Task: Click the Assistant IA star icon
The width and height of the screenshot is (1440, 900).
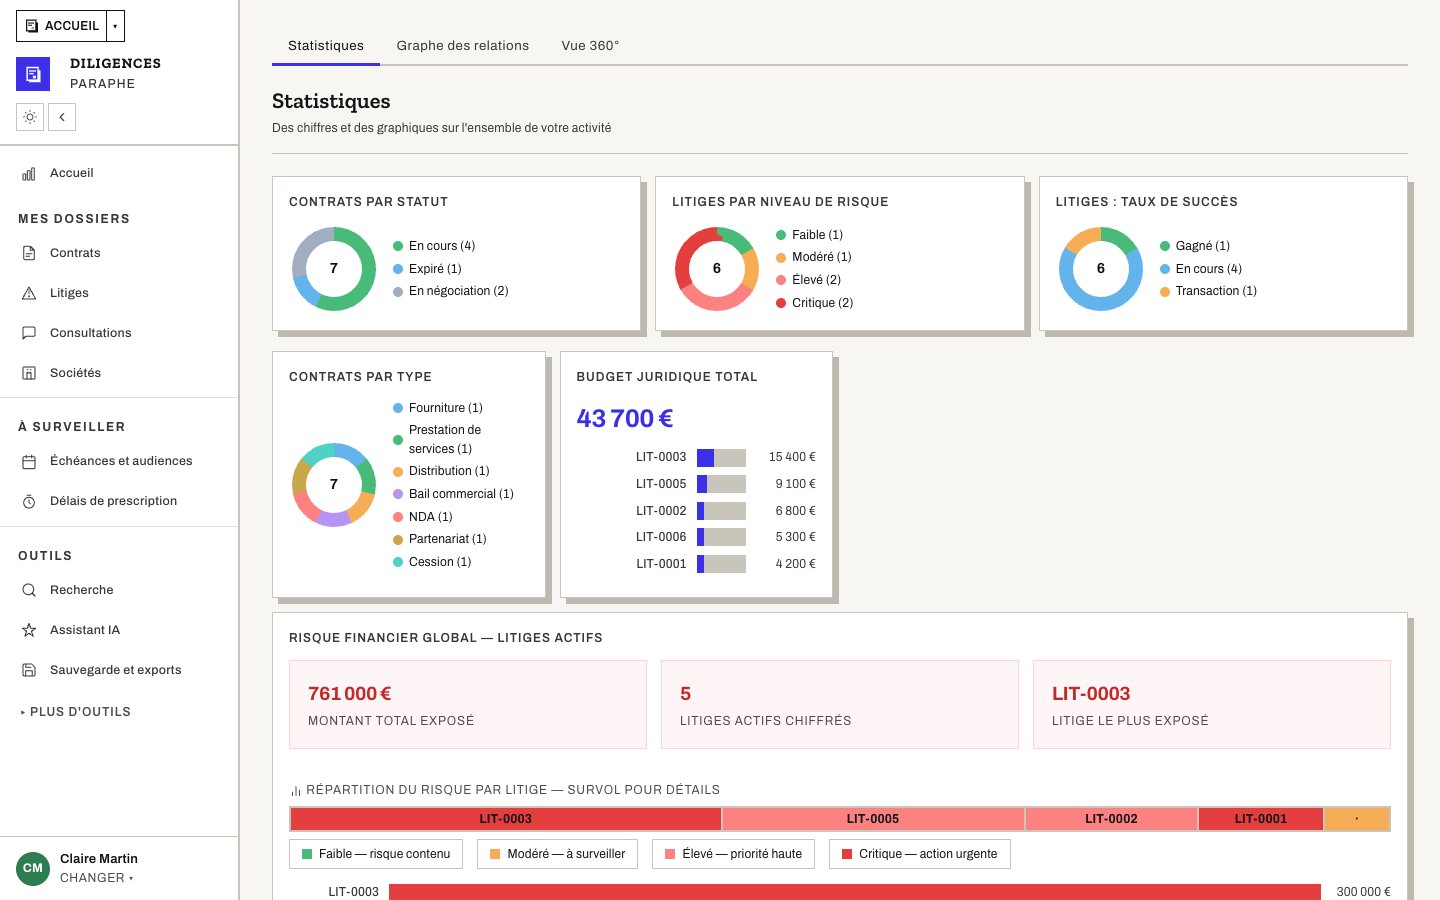Action: [29, 630]
